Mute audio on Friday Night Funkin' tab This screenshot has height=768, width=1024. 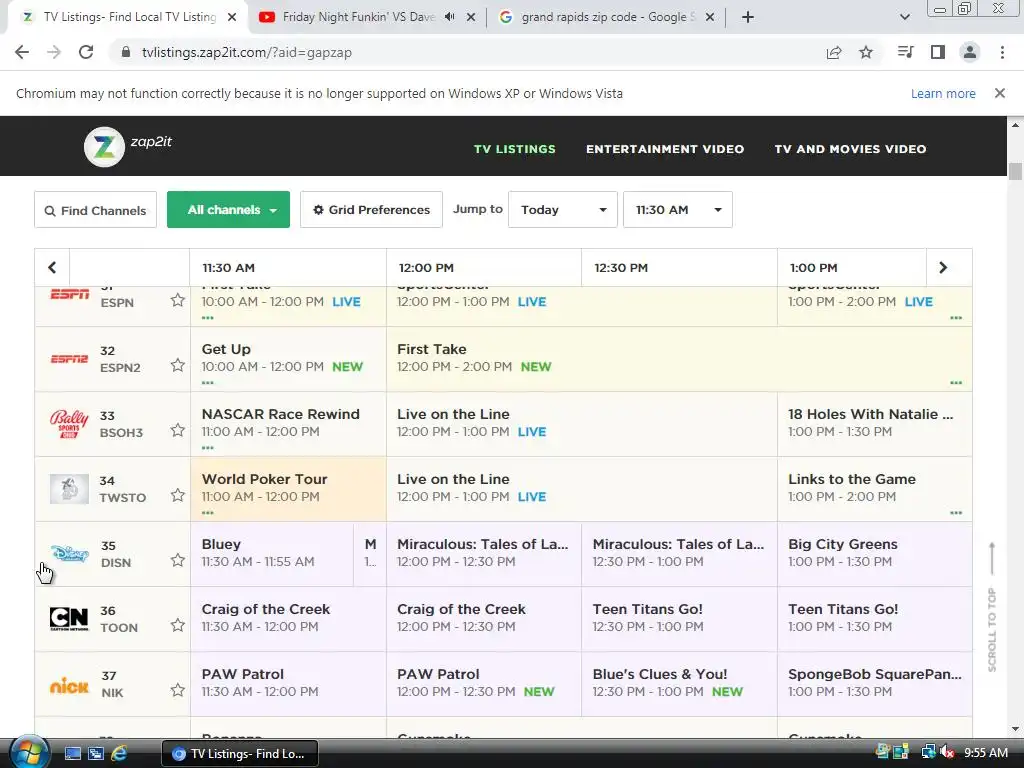point(449,17)
